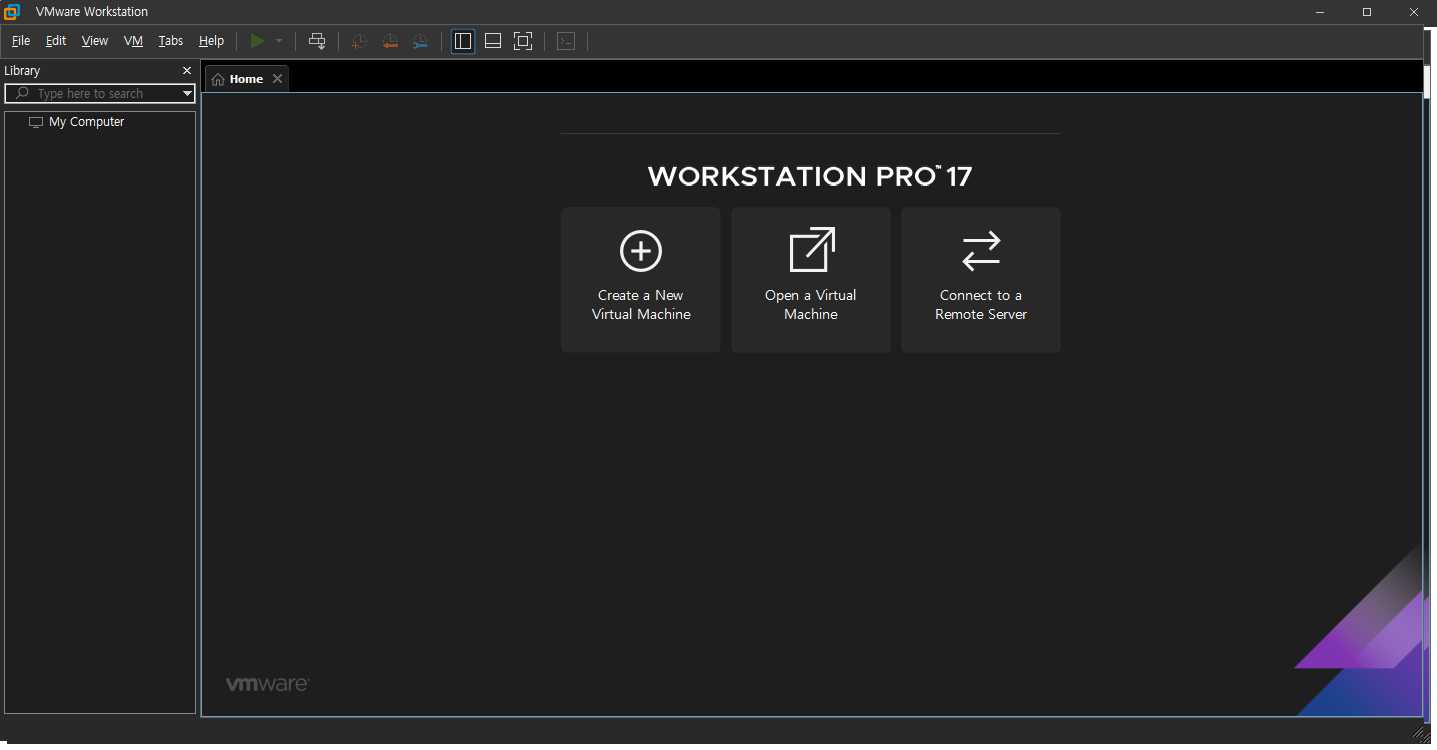Viewport: 1437px width, 750px height.
Task: Toggle the thumbnail bar view icon
Action: pyautogui.click(x=493, y=41)
